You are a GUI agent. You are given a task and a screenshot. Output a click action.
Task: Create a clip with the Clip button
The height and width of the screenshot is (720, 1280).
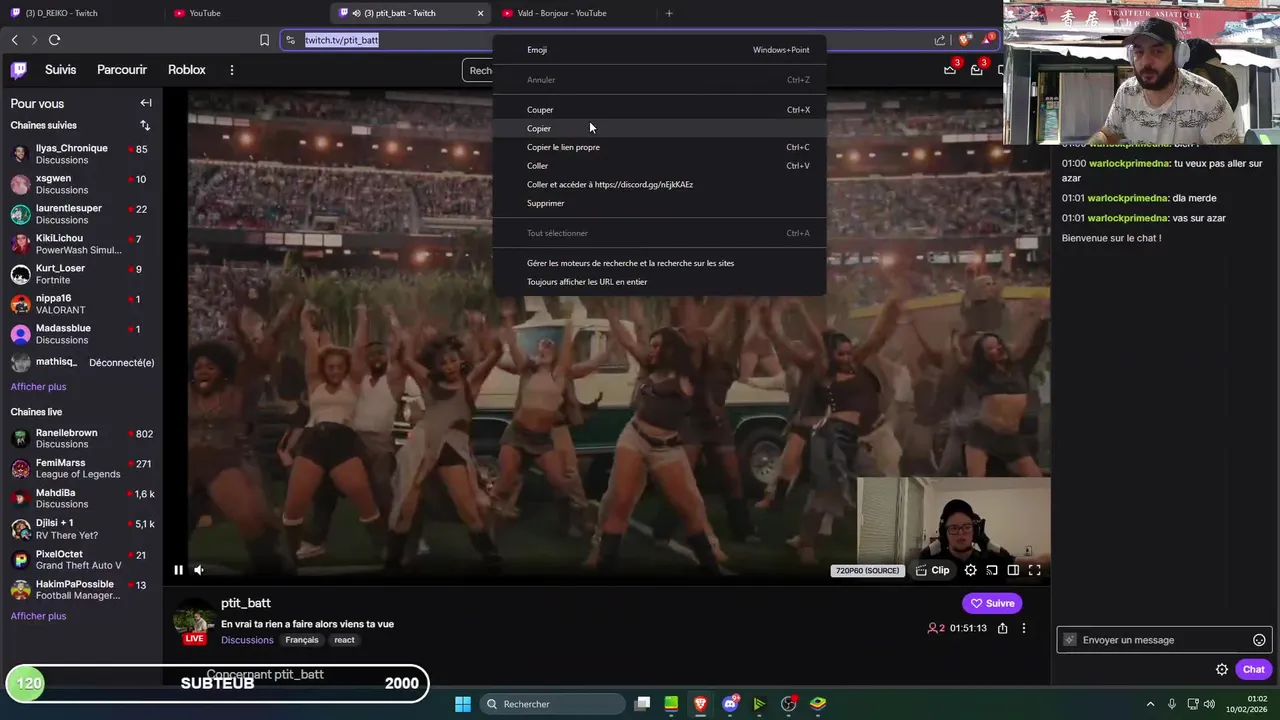[x=933, y=570]
